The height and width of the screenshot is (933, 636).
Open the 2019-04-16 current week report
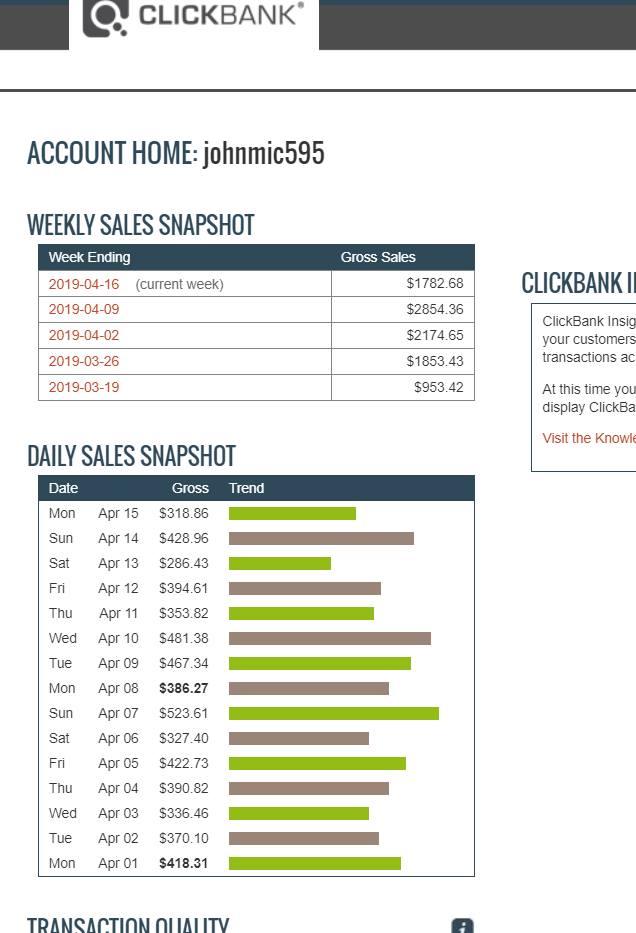(x=84, y=283)
